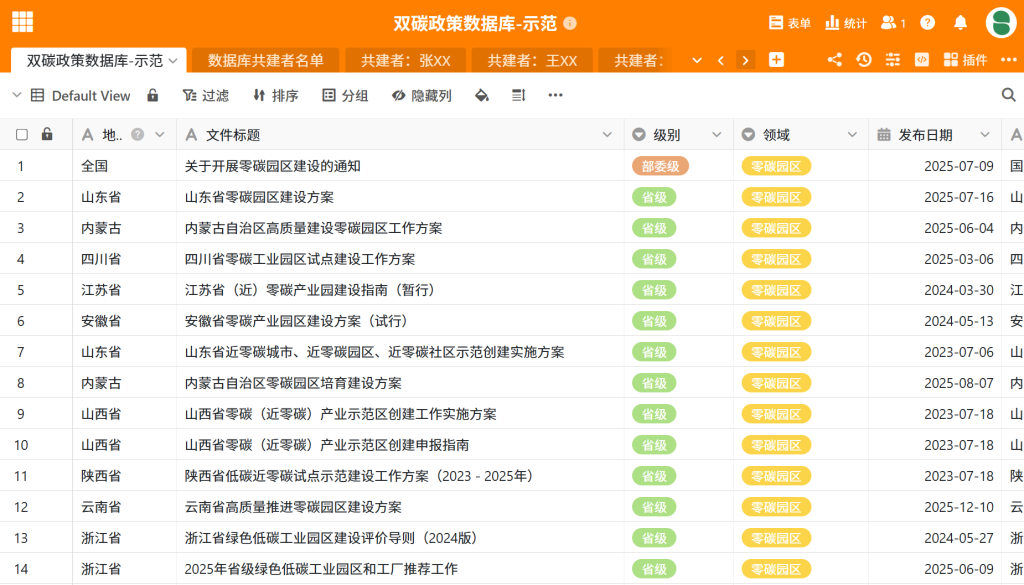Click the API code icon near 插件
Image resolution: width=1024 pixels, height=585 pixels.
point(921,60)
